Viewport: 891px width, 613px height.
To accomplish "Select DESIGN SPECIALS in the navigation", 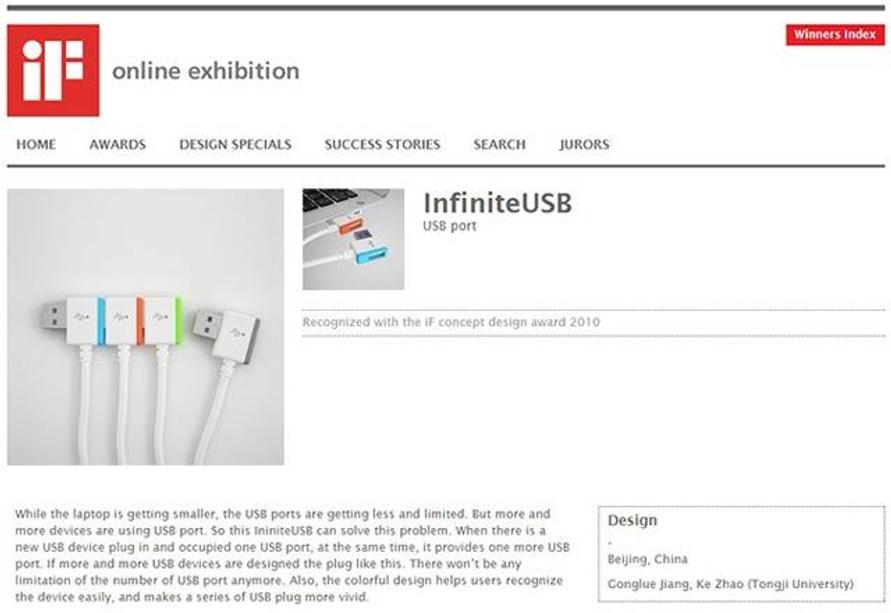I will (x=235, y=144).
